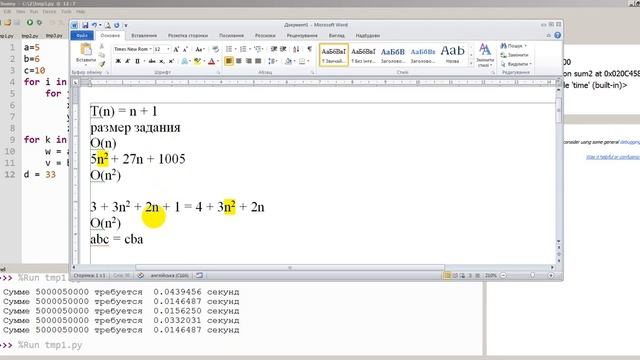Click the language indicator in Word's status bar
This screenshot has width=640, height=360.
[170, 276]
